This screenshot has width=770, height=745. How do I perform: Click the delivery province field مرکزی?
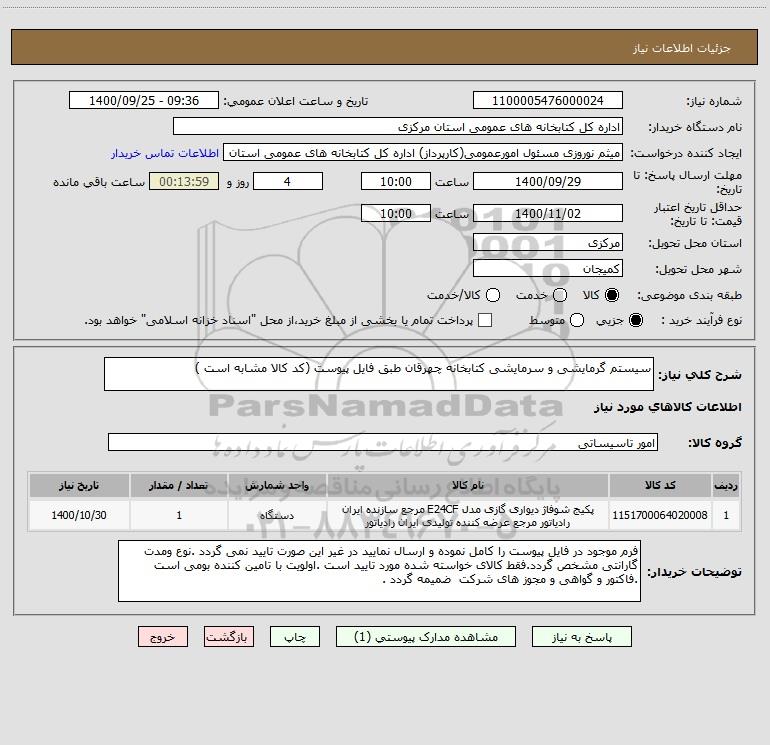point(548,243)
